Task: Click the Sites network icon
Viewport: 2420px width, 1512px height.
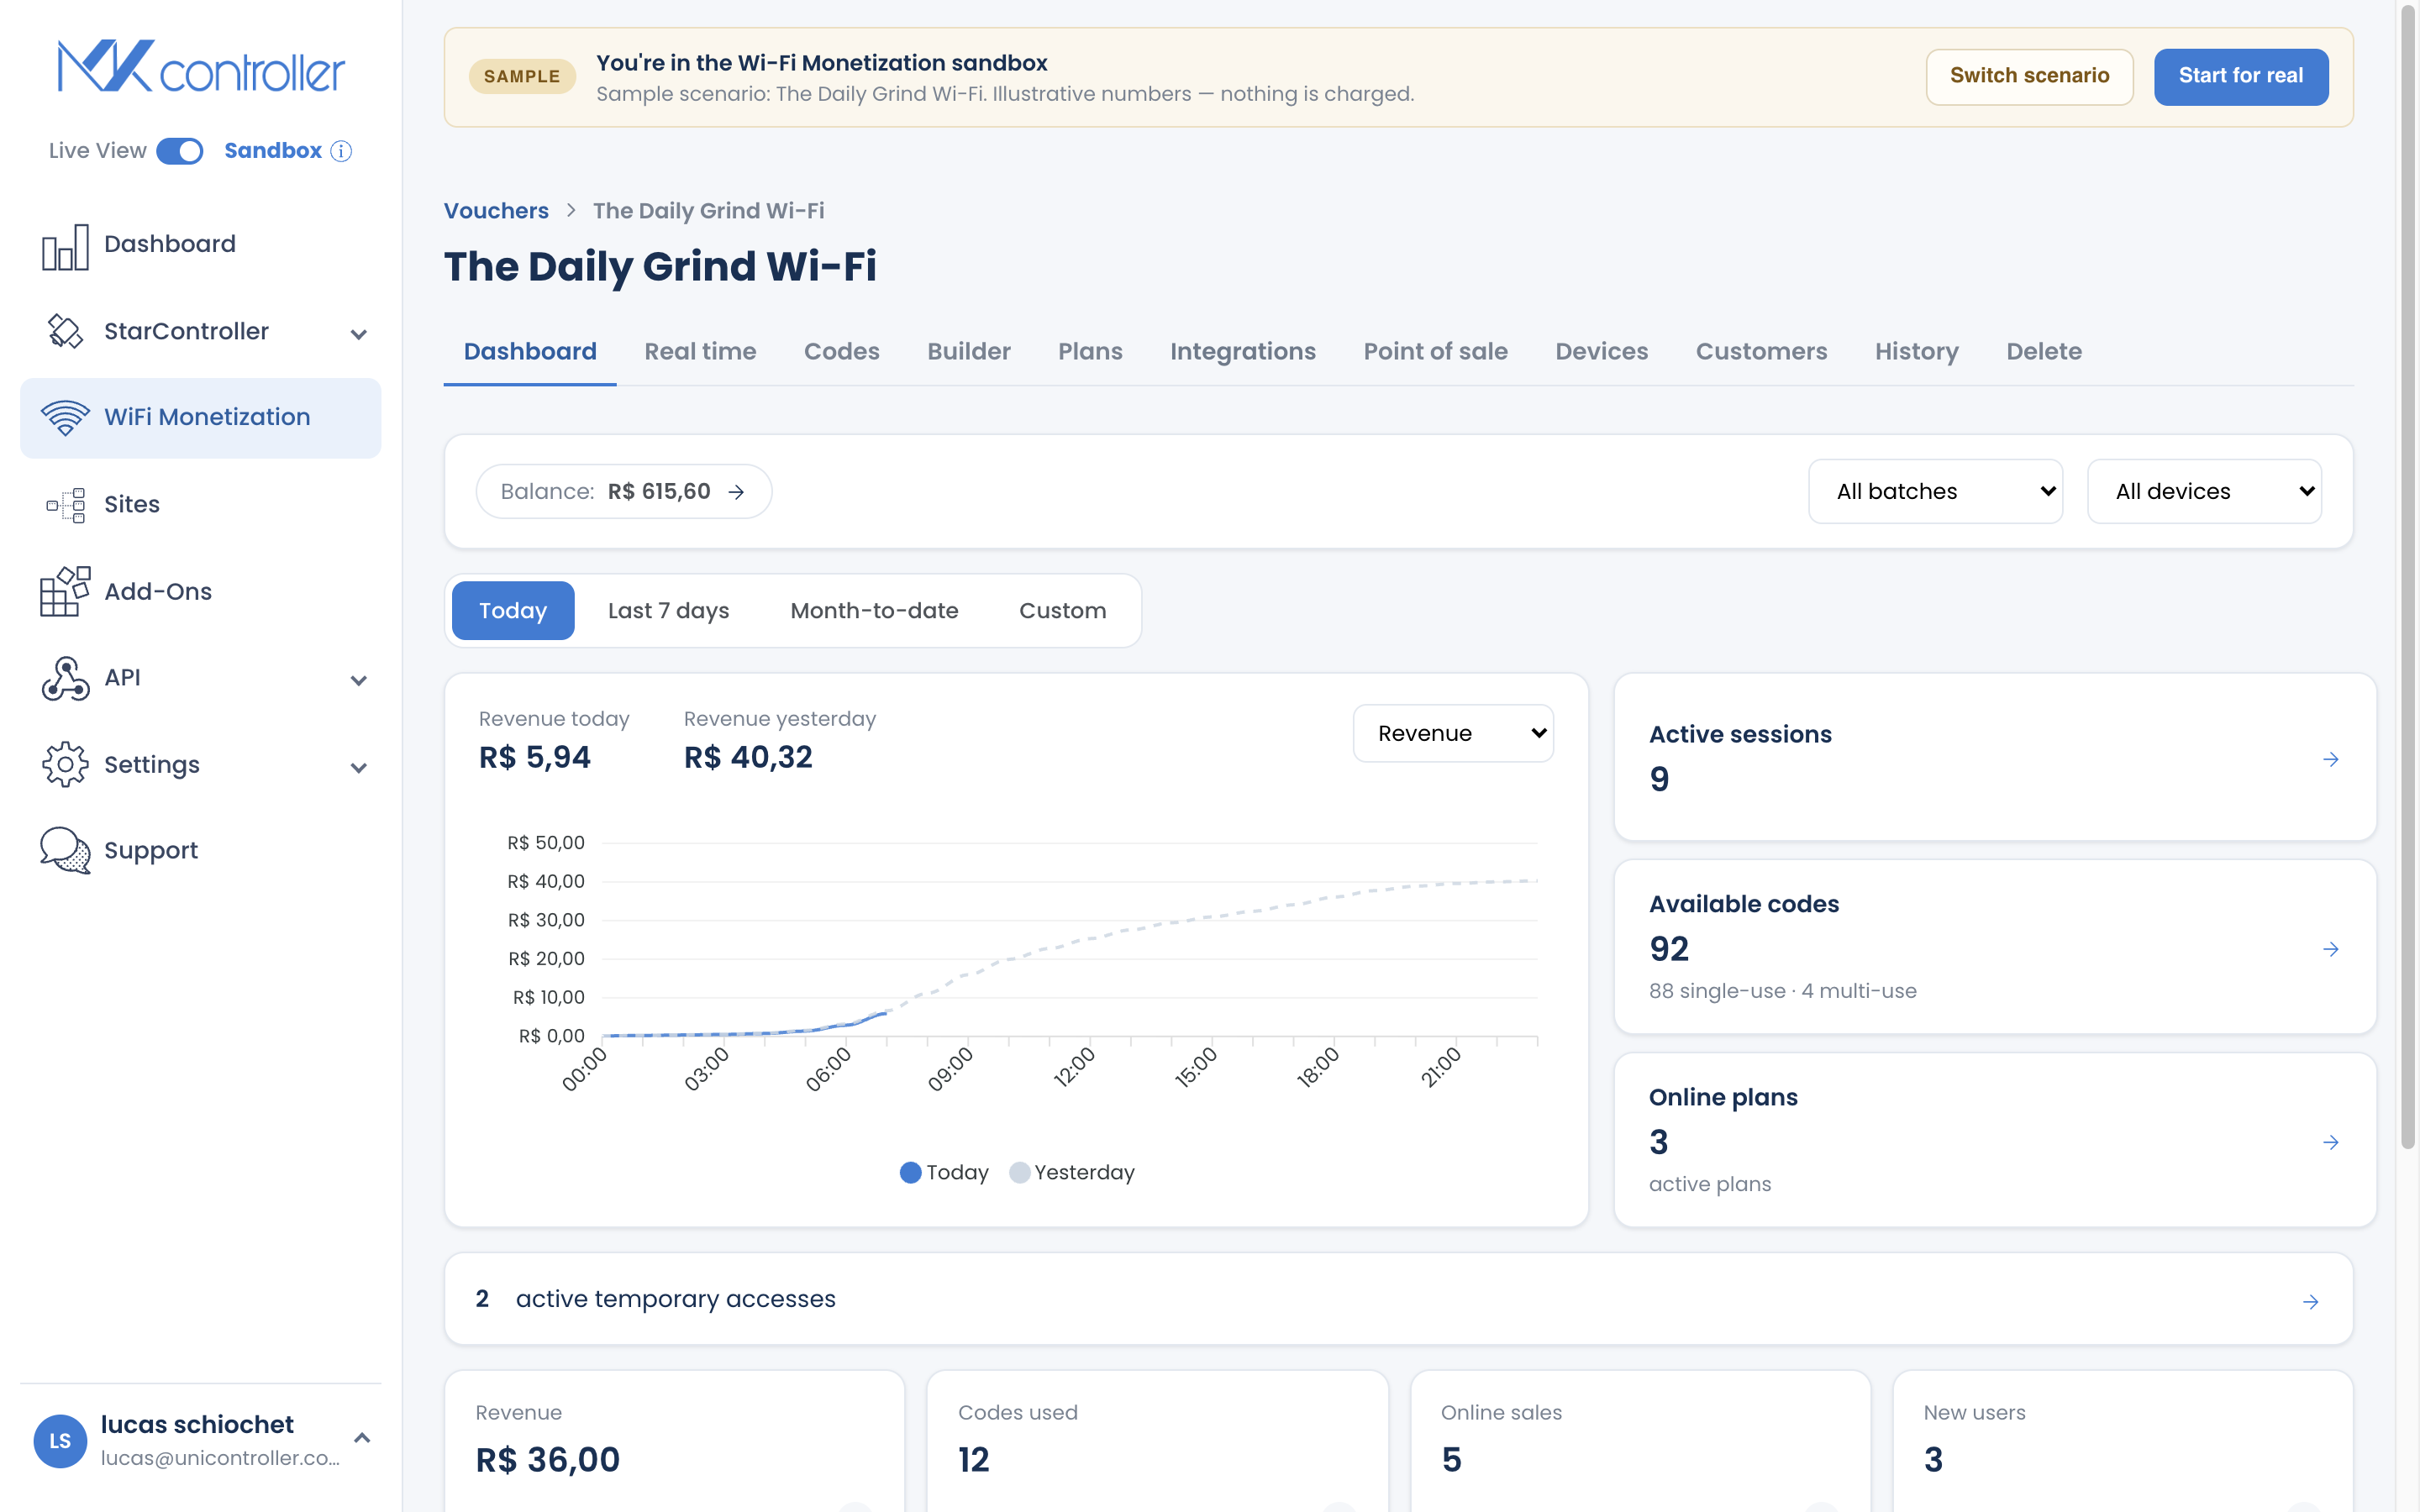Action: tap(65, 505)
